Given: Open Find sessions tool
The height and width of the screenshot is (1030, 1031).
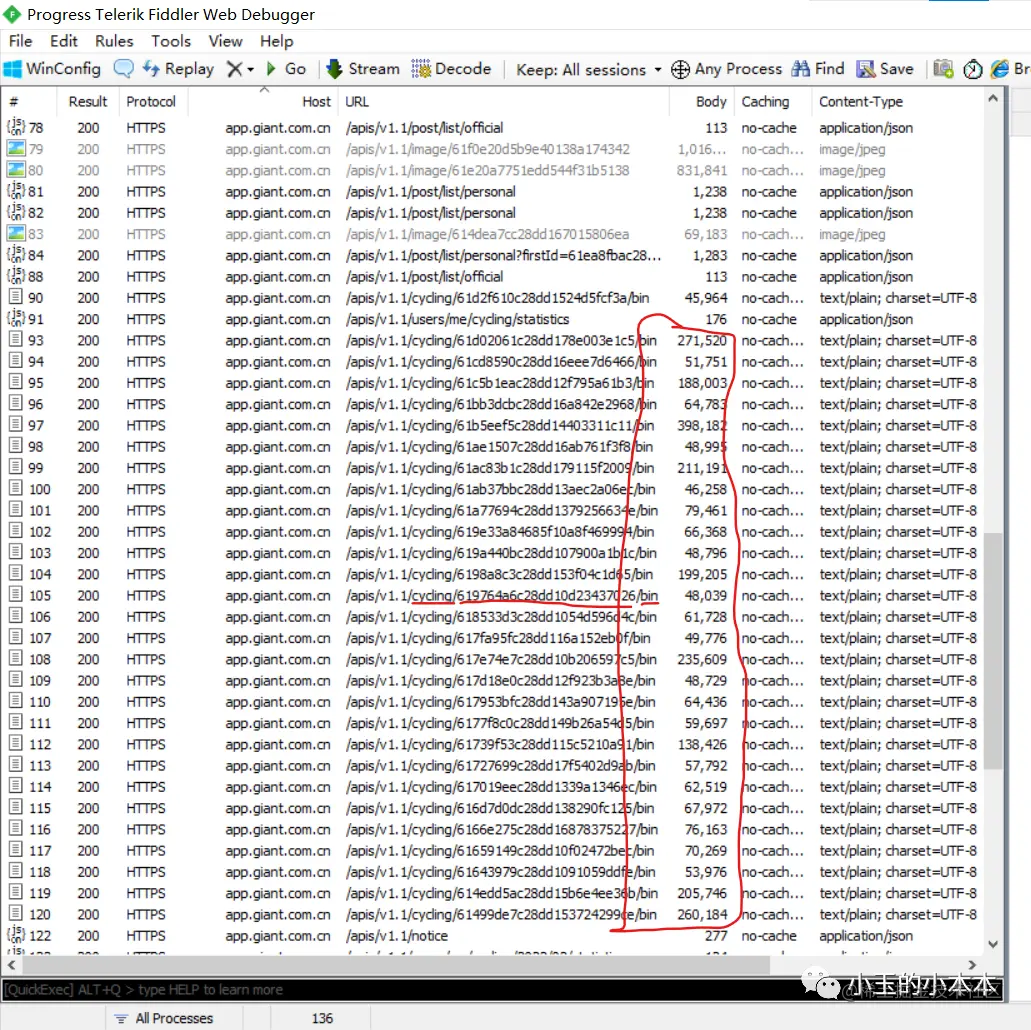Looking at the screenshot, I should tap(818, 69).
